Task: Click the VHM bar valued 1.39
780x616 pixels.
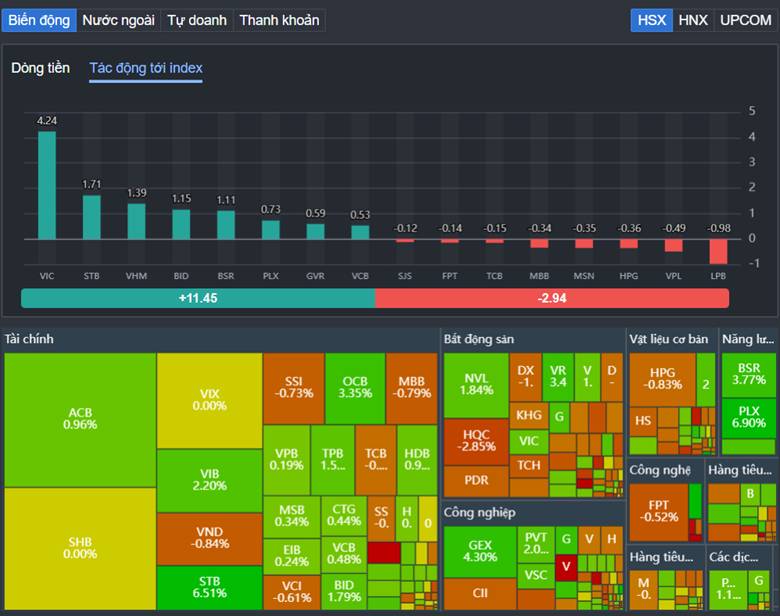Action: pyautogui.click(x=136, y=221)
